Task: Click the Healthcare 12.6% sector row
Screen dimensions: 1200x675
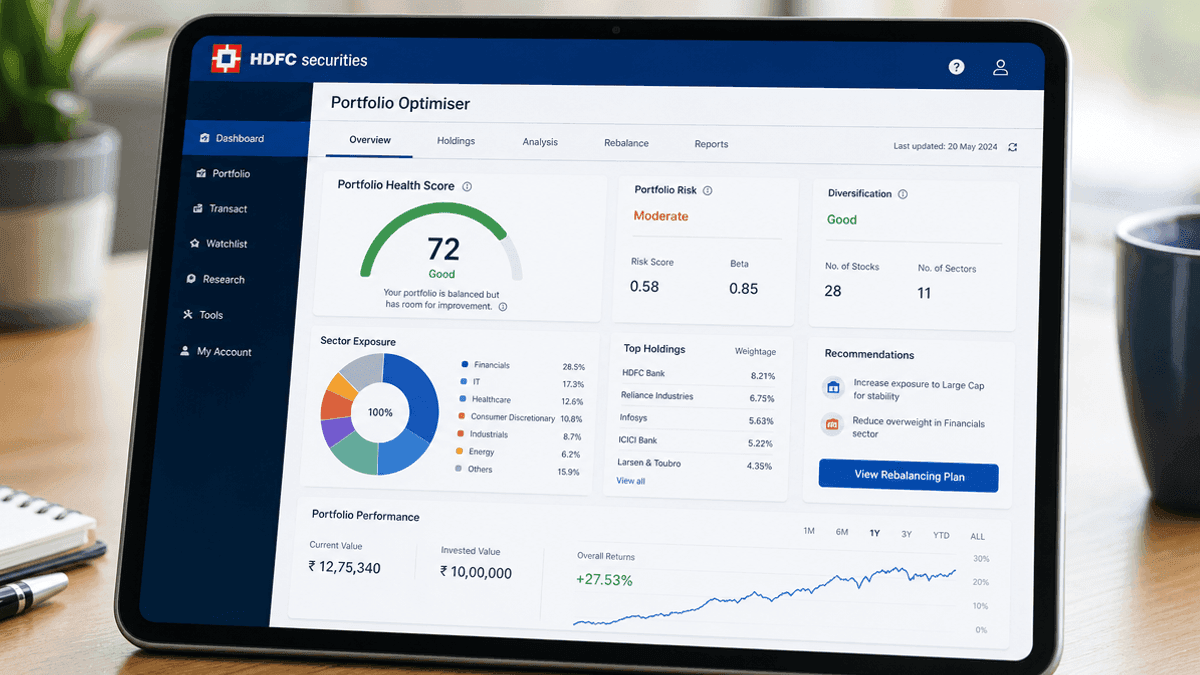Action: click(x=521, y=400)
